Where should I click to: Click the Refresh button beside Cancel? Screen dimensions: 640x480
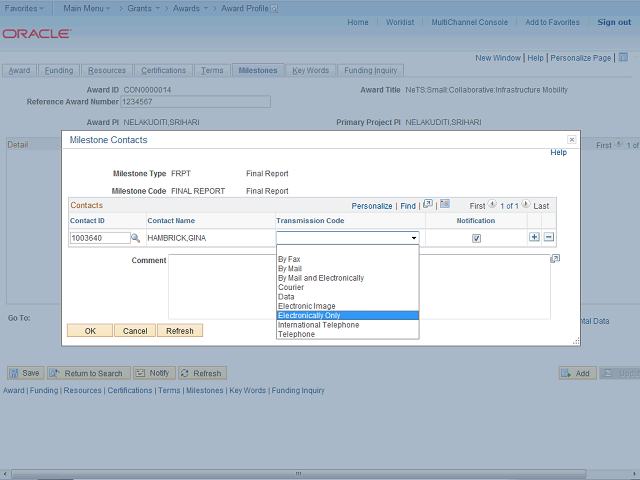click(x=180, y=331)
